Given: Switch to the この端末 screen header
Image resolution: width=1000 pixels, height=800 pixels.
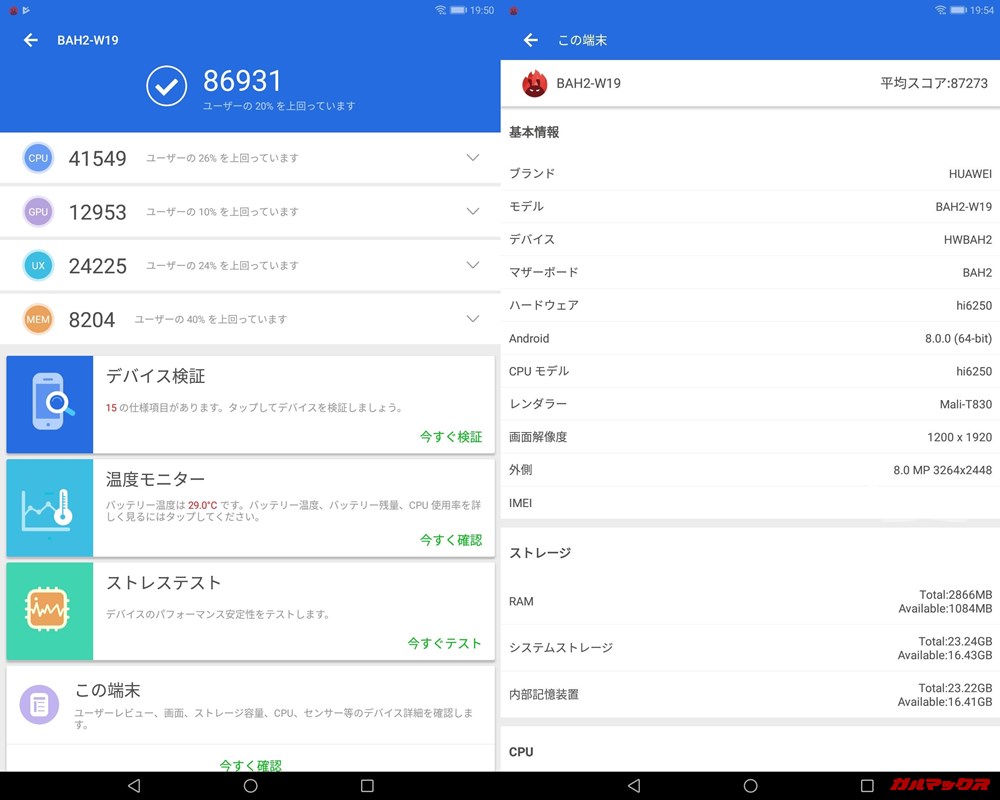Looking at the screenshot, I should 585,41.
